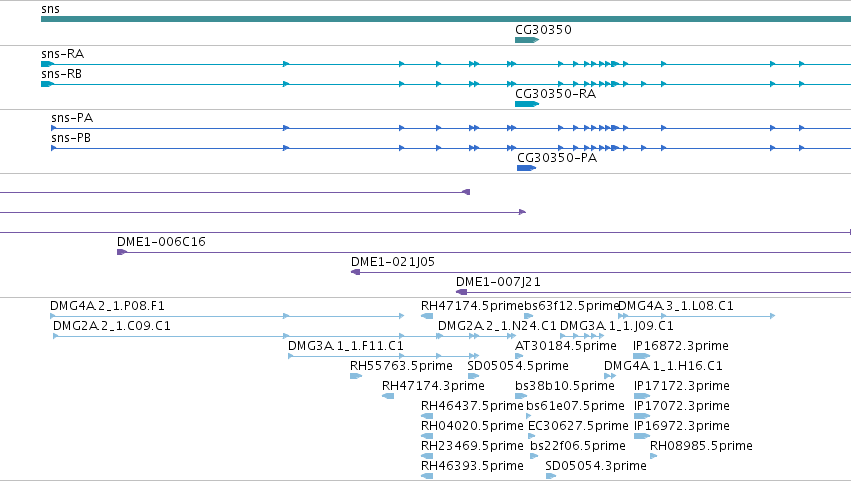
Task: Click the purple start arrow of DME1-007J21
Action: click(461, 292)
